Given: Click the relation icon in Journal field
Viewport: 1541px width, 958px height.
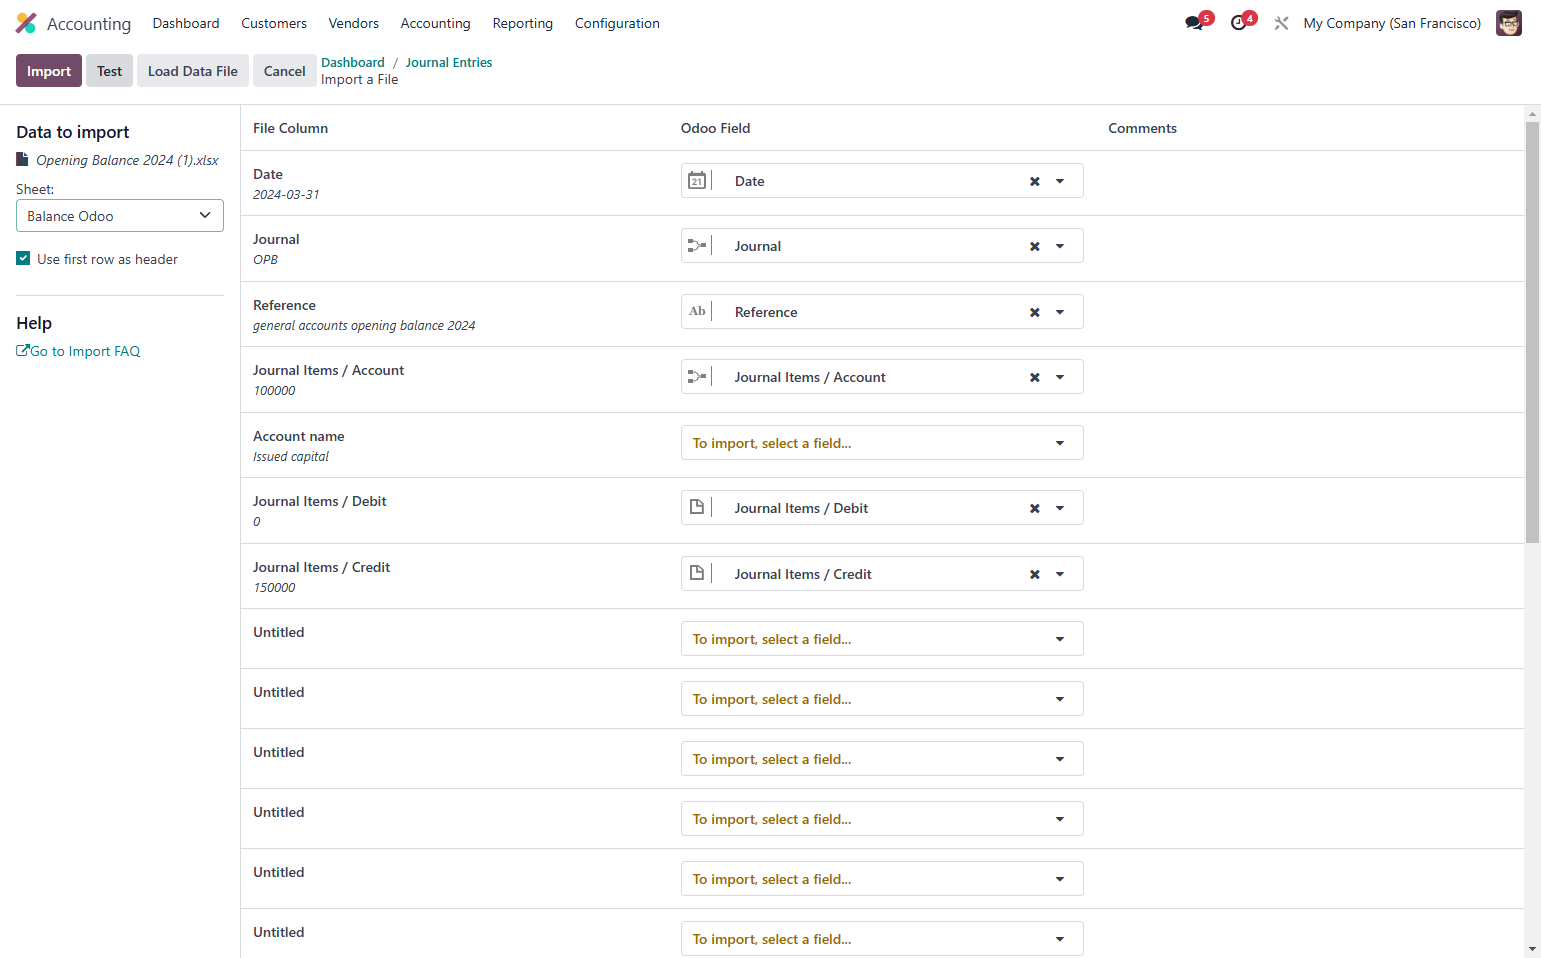Looking at the screenshot, I should pyautogui.click(x=697, y=245).
